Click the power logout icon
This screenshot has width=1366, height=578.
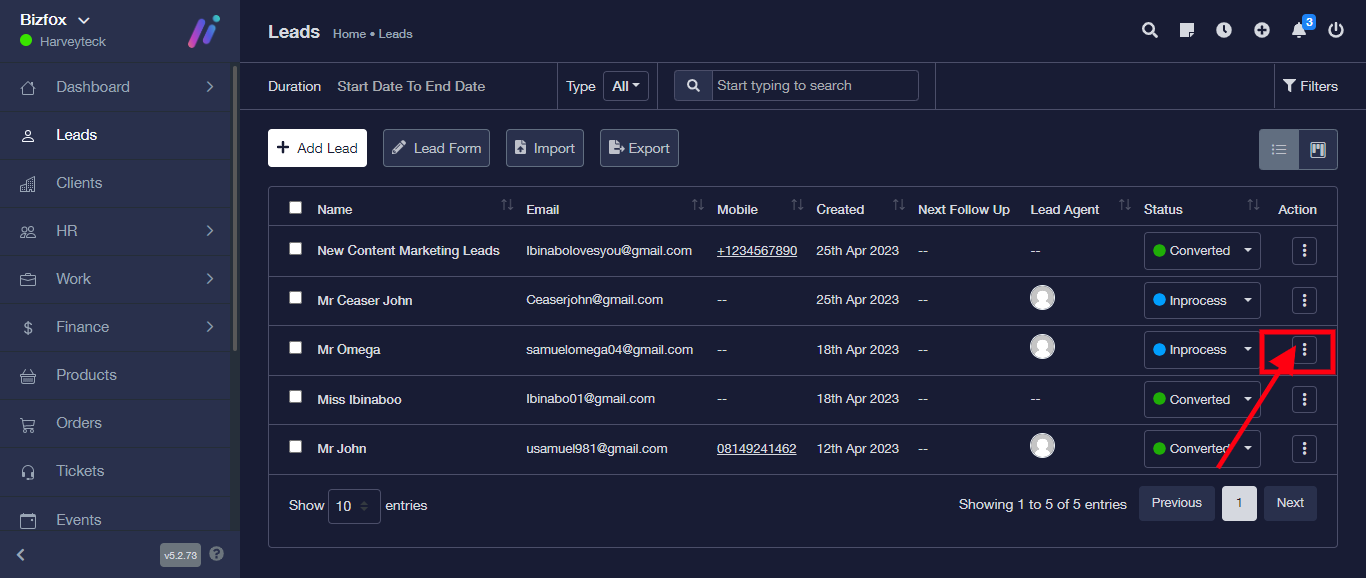coord(1336,30)
